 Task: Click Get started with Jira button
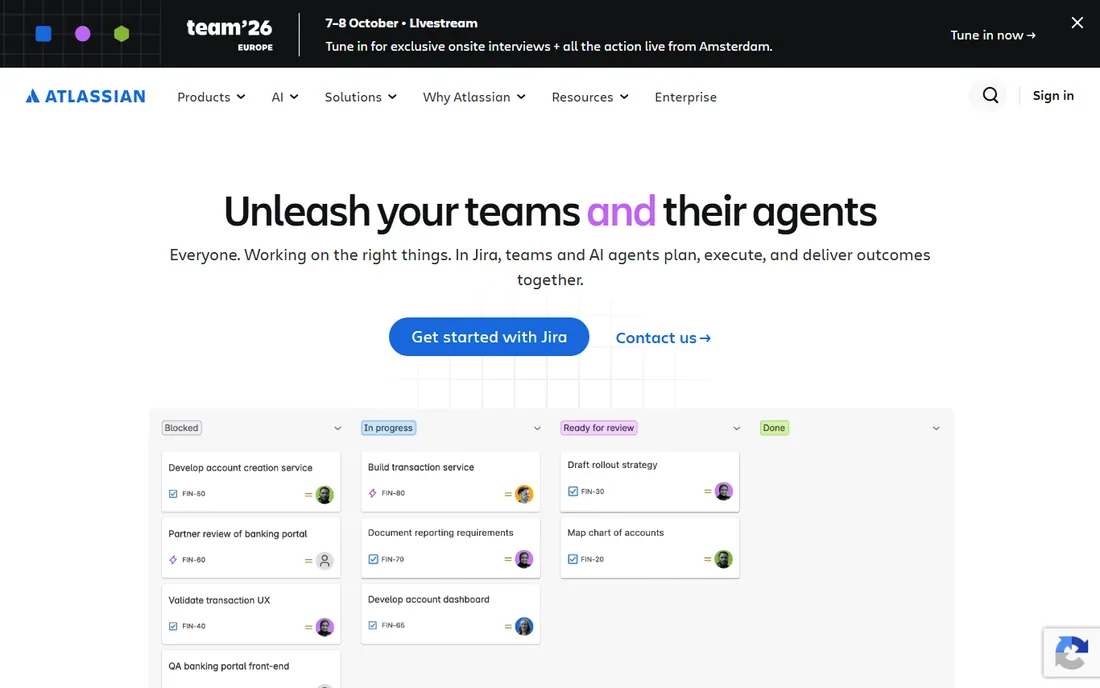tap(489, 337)
